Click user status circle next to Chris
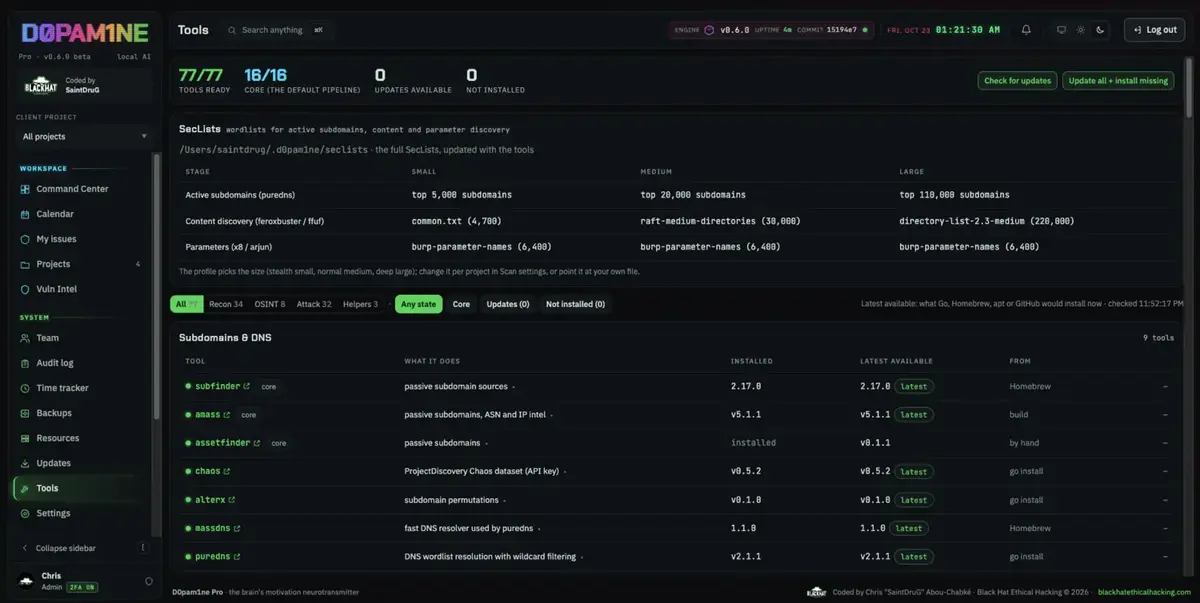This screenshot has width=1200, height=603. (x=149, y=581)
